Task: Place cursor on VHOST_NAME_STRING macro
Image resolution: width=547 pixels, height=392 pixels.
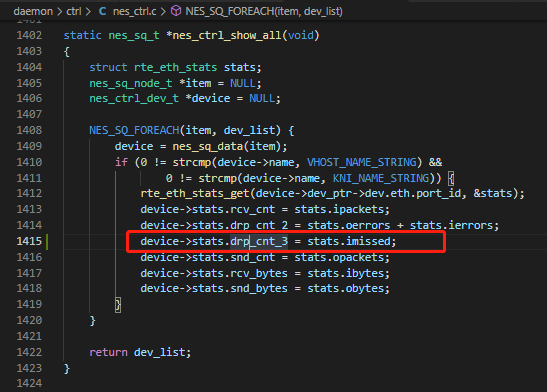Action: tap(362, 162)
